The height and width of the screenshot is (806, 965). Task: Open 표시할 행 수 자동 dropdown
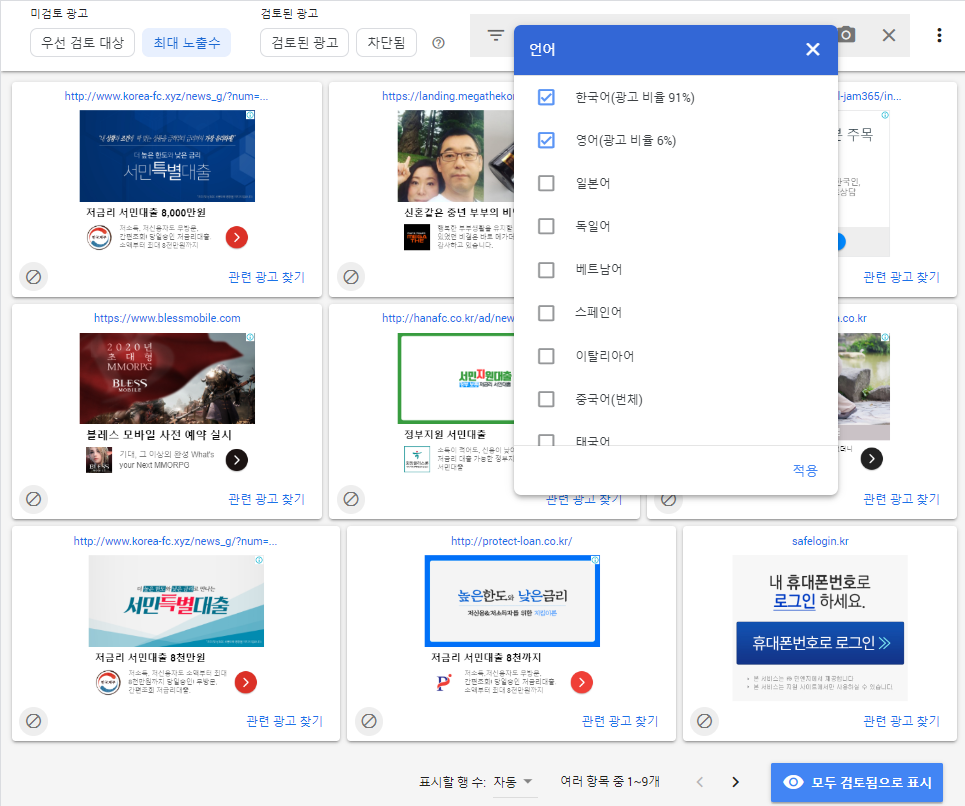pyautogui.click(x=513, y=782)
